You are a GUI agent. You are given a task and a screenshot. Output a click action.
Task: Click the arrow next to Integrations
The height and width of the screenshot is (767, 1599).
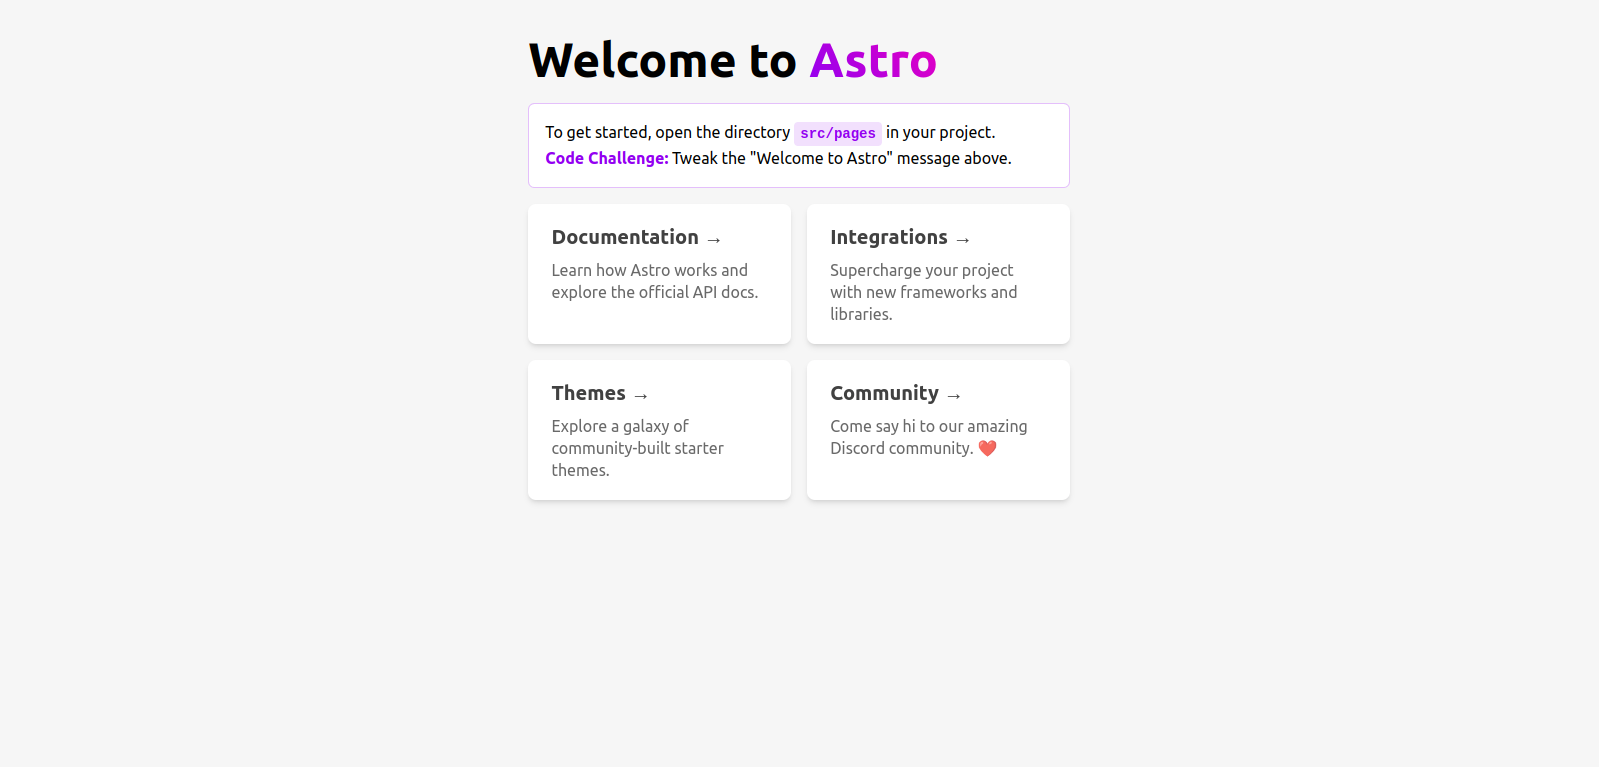(x=963, y=240)
